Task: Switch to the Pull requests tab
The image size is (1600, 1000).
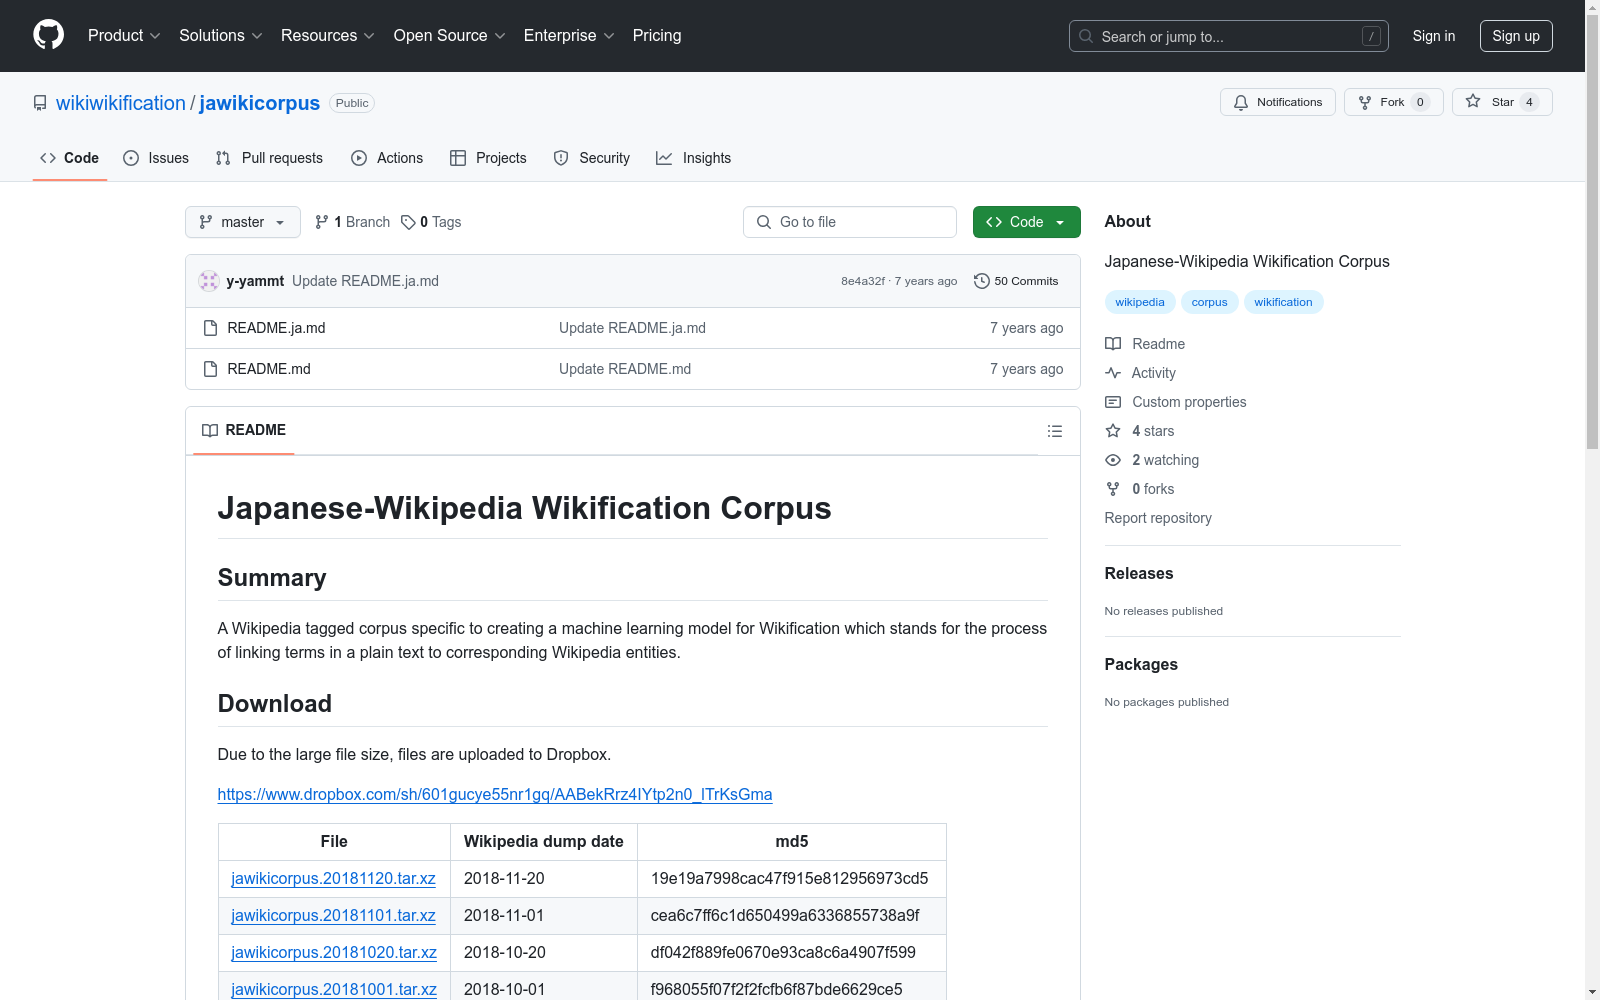Action: [x=269, y=158]
